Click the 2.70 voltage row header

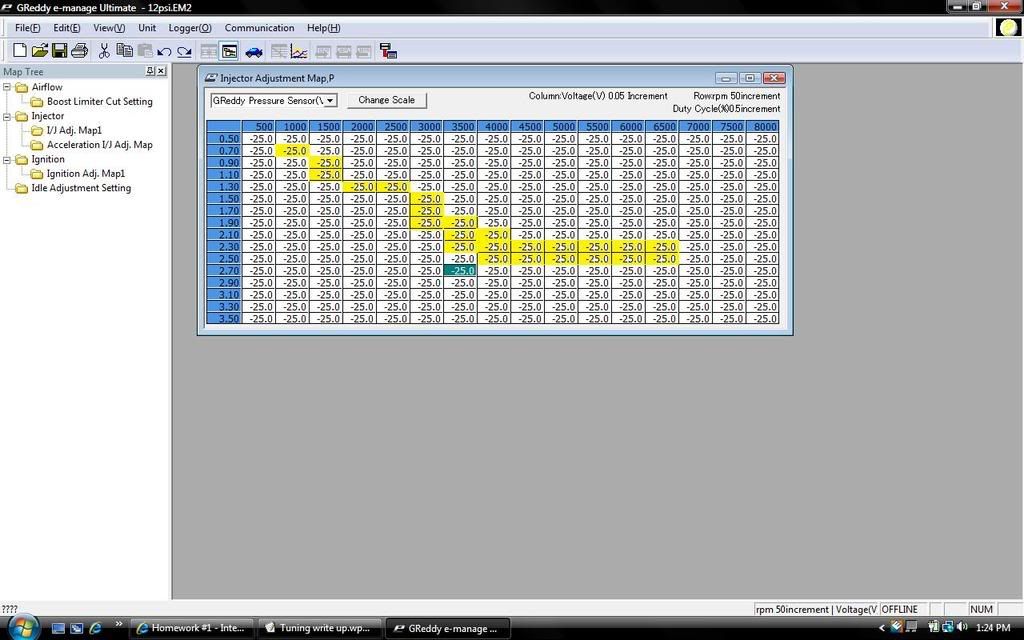224,270
